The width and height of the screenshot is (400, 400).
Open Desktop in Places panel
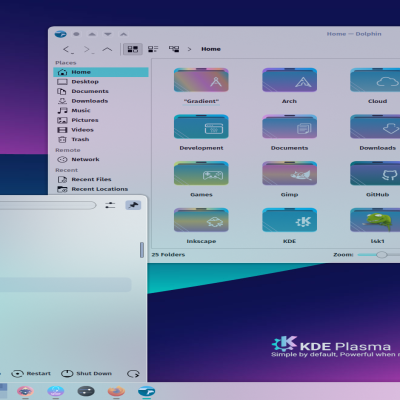point(101,82)
